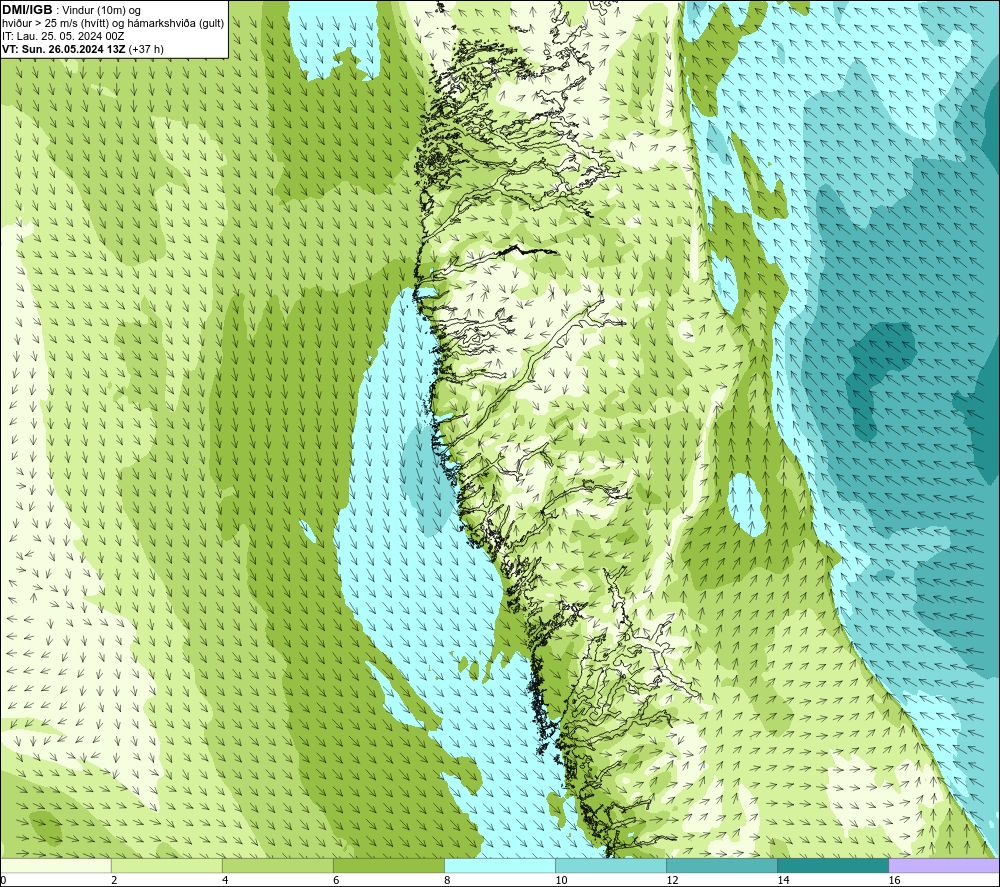
Task: Click the 4–6 m/s green legend swatch
Action: (x=278, y=866)
